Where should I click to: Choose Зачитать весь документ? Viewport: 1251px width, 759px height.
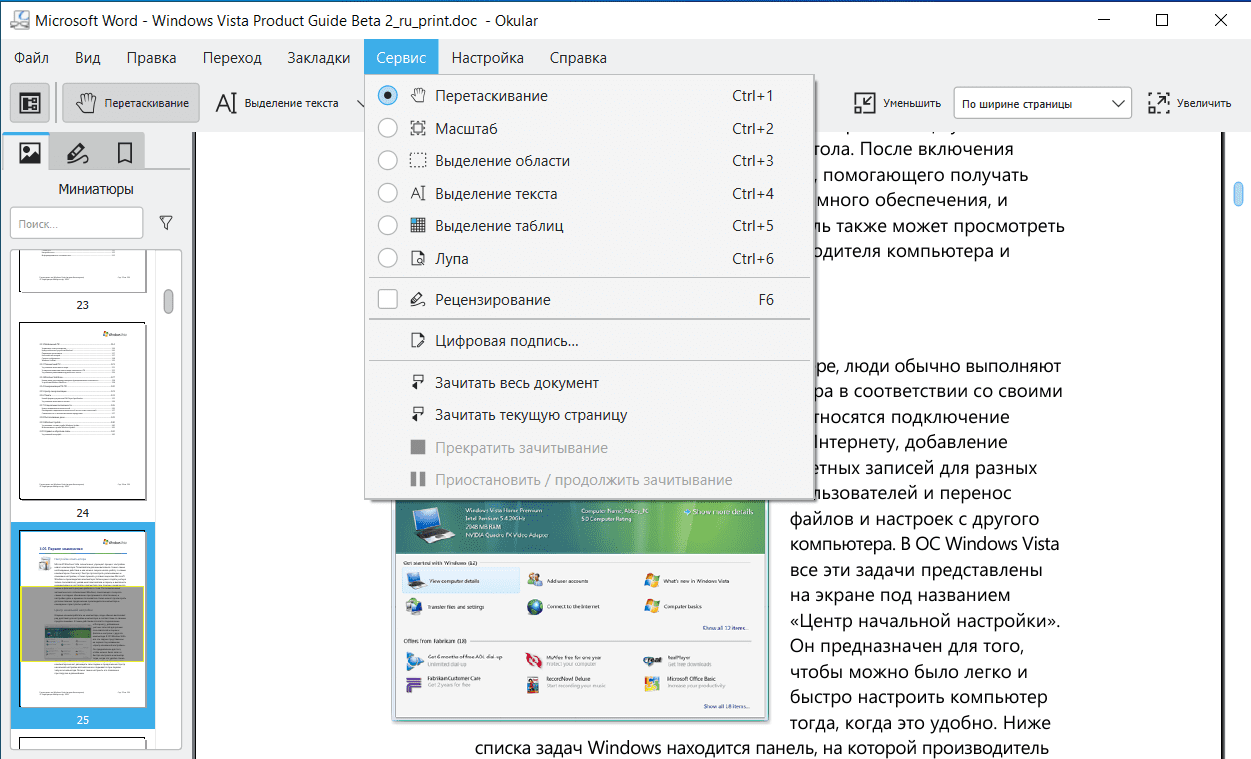tap(589, 383)
